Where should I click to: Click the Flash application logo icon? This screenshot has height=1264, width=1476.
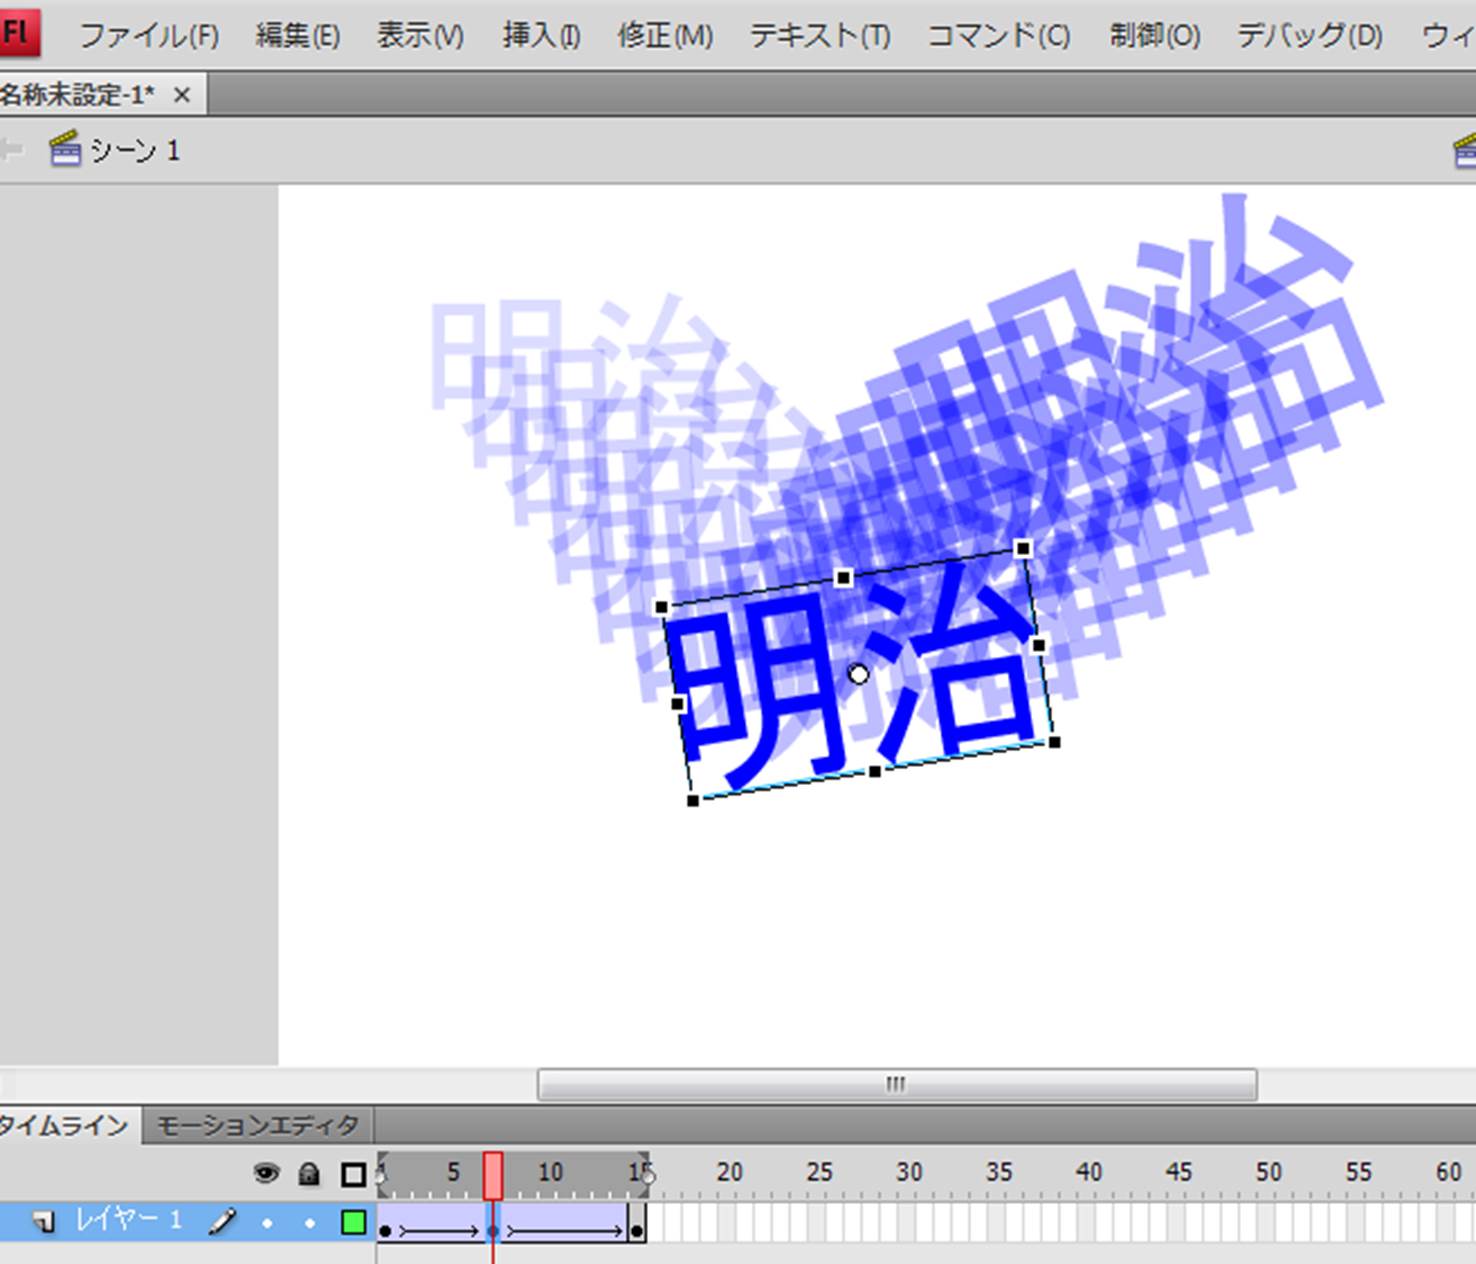(x=18, y=32)
